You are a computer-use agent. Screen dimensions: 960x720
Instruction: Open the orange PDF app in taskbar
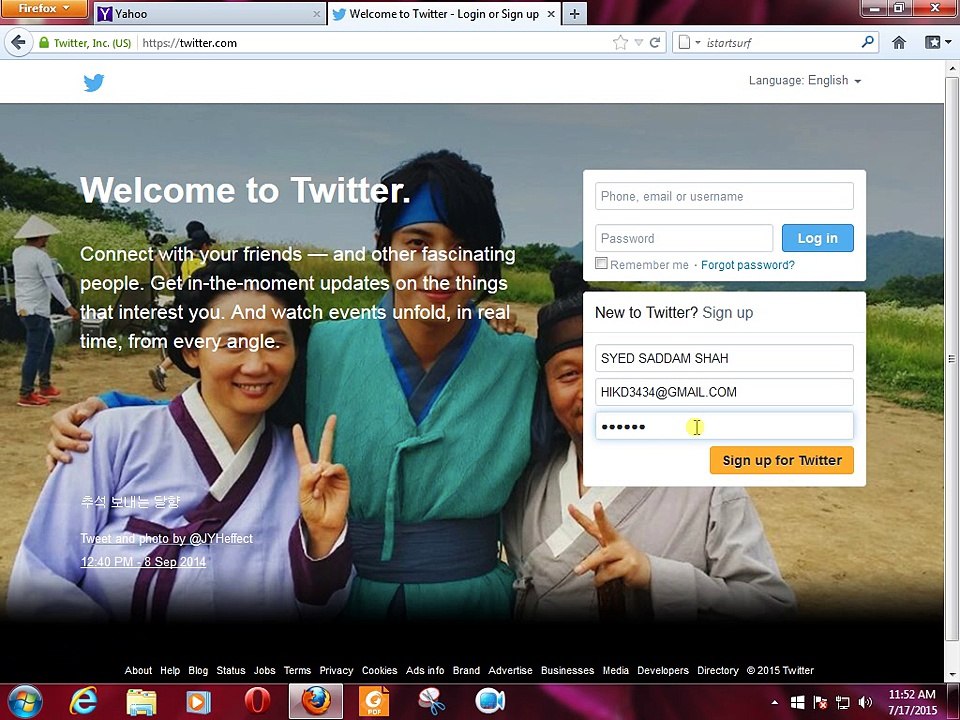pyautogui.click(x=373, y=702)
